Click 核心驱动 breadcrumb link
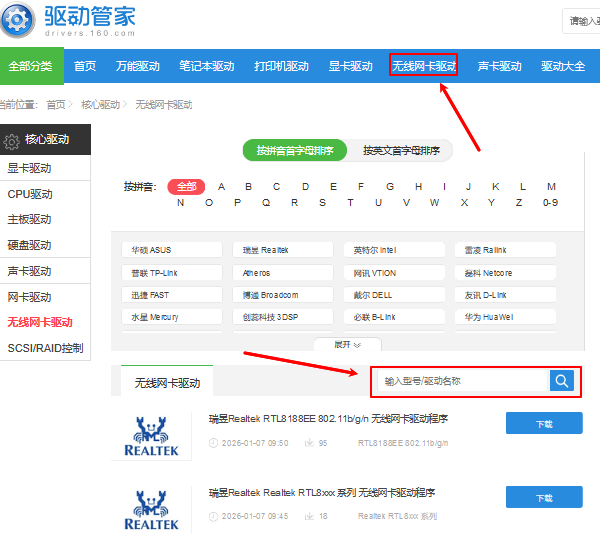 (101, 104)
